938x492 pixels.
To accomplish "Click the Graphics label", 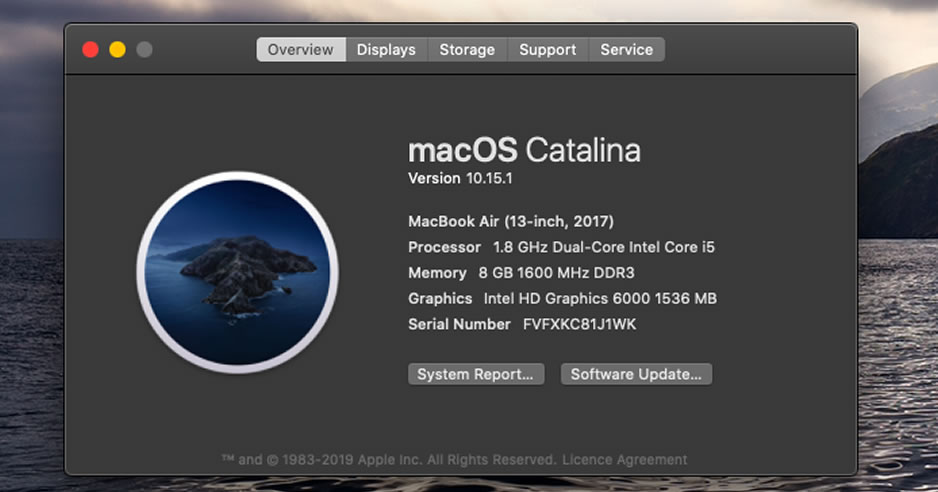I will tap(440, 299).
